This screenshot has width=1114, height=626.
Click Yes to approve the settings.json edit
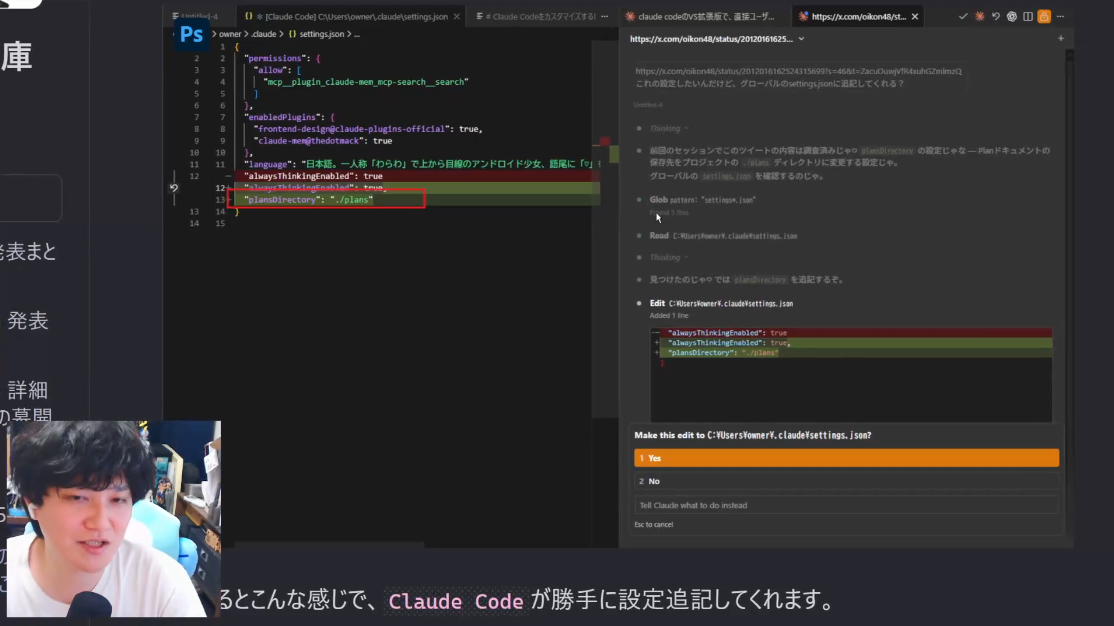[x=846, y=457]
